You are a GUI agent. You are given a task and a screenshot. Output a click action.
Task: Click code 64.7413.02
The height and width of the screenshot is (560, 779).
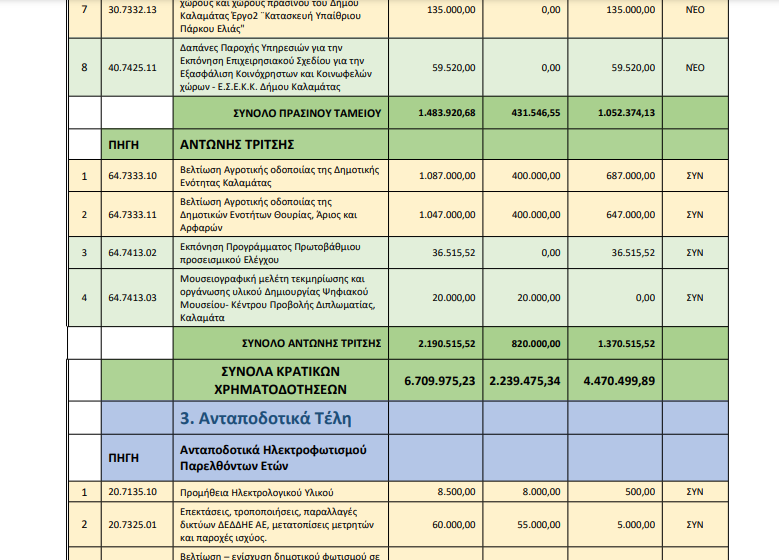(x=132, y=253)
